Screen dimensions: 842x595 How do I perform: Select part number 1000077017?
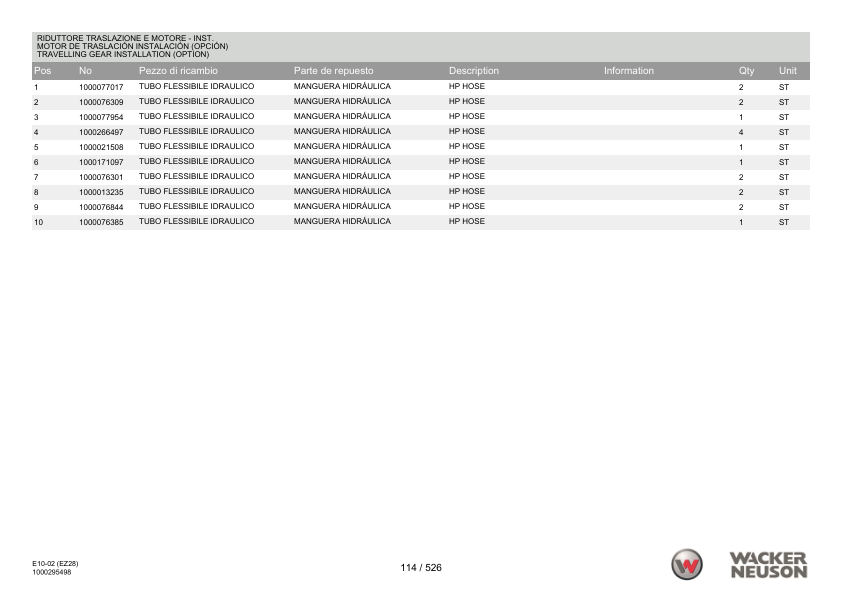click(x=101, y=88)
